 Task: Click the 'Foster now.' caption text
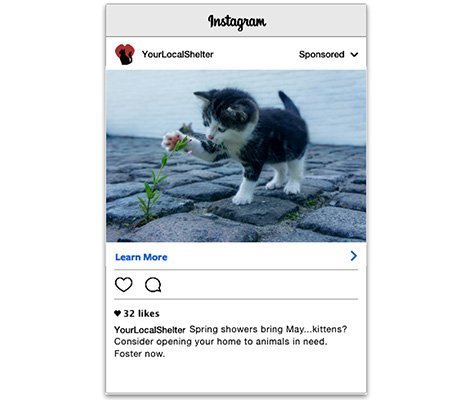[x=140, y=354]
